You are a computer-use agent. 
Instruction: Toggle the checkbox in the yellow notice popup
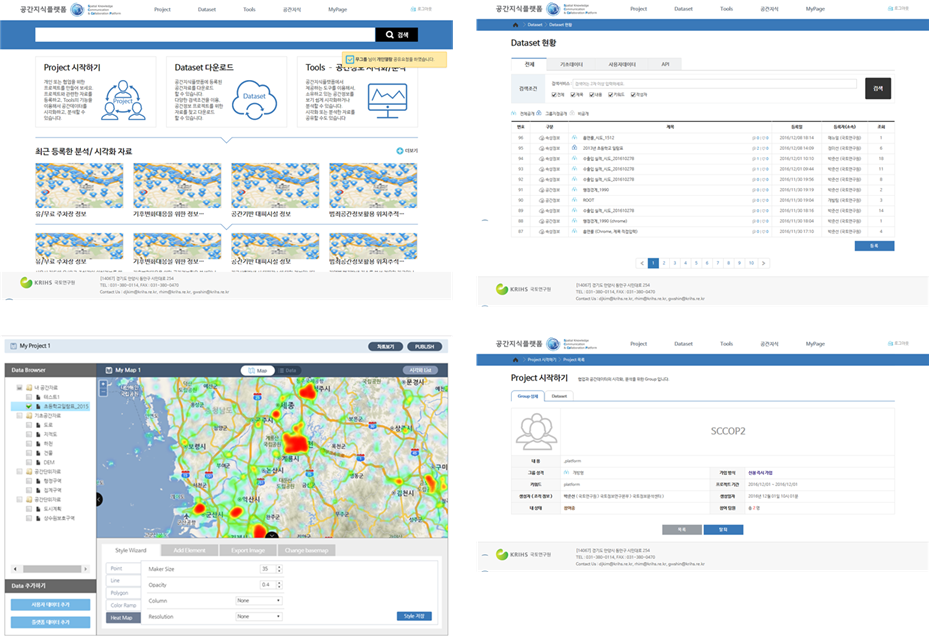point(350,59)
